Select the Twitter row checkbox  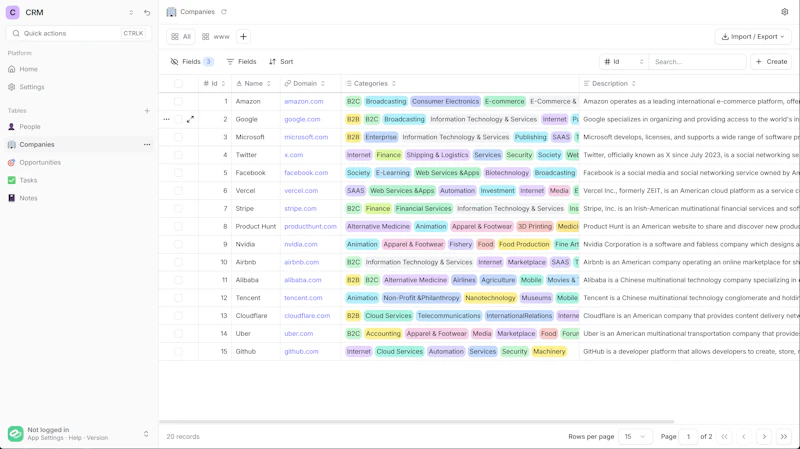click(178, 155)
